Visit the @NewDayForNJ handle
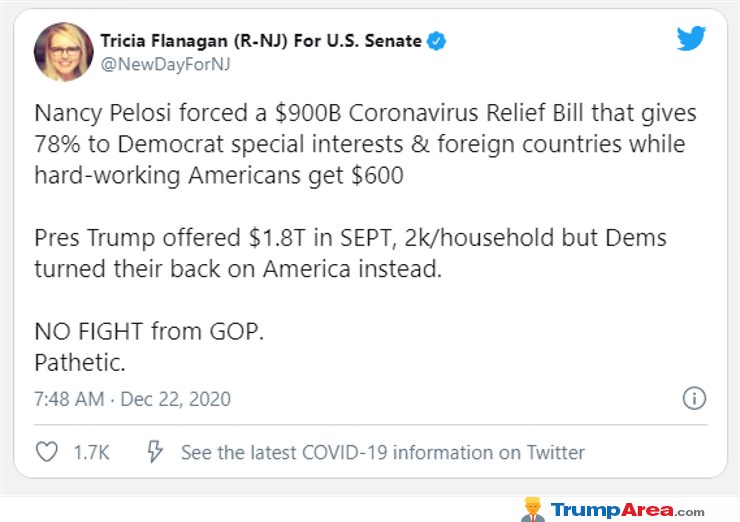740x522 pixels. 165,64
